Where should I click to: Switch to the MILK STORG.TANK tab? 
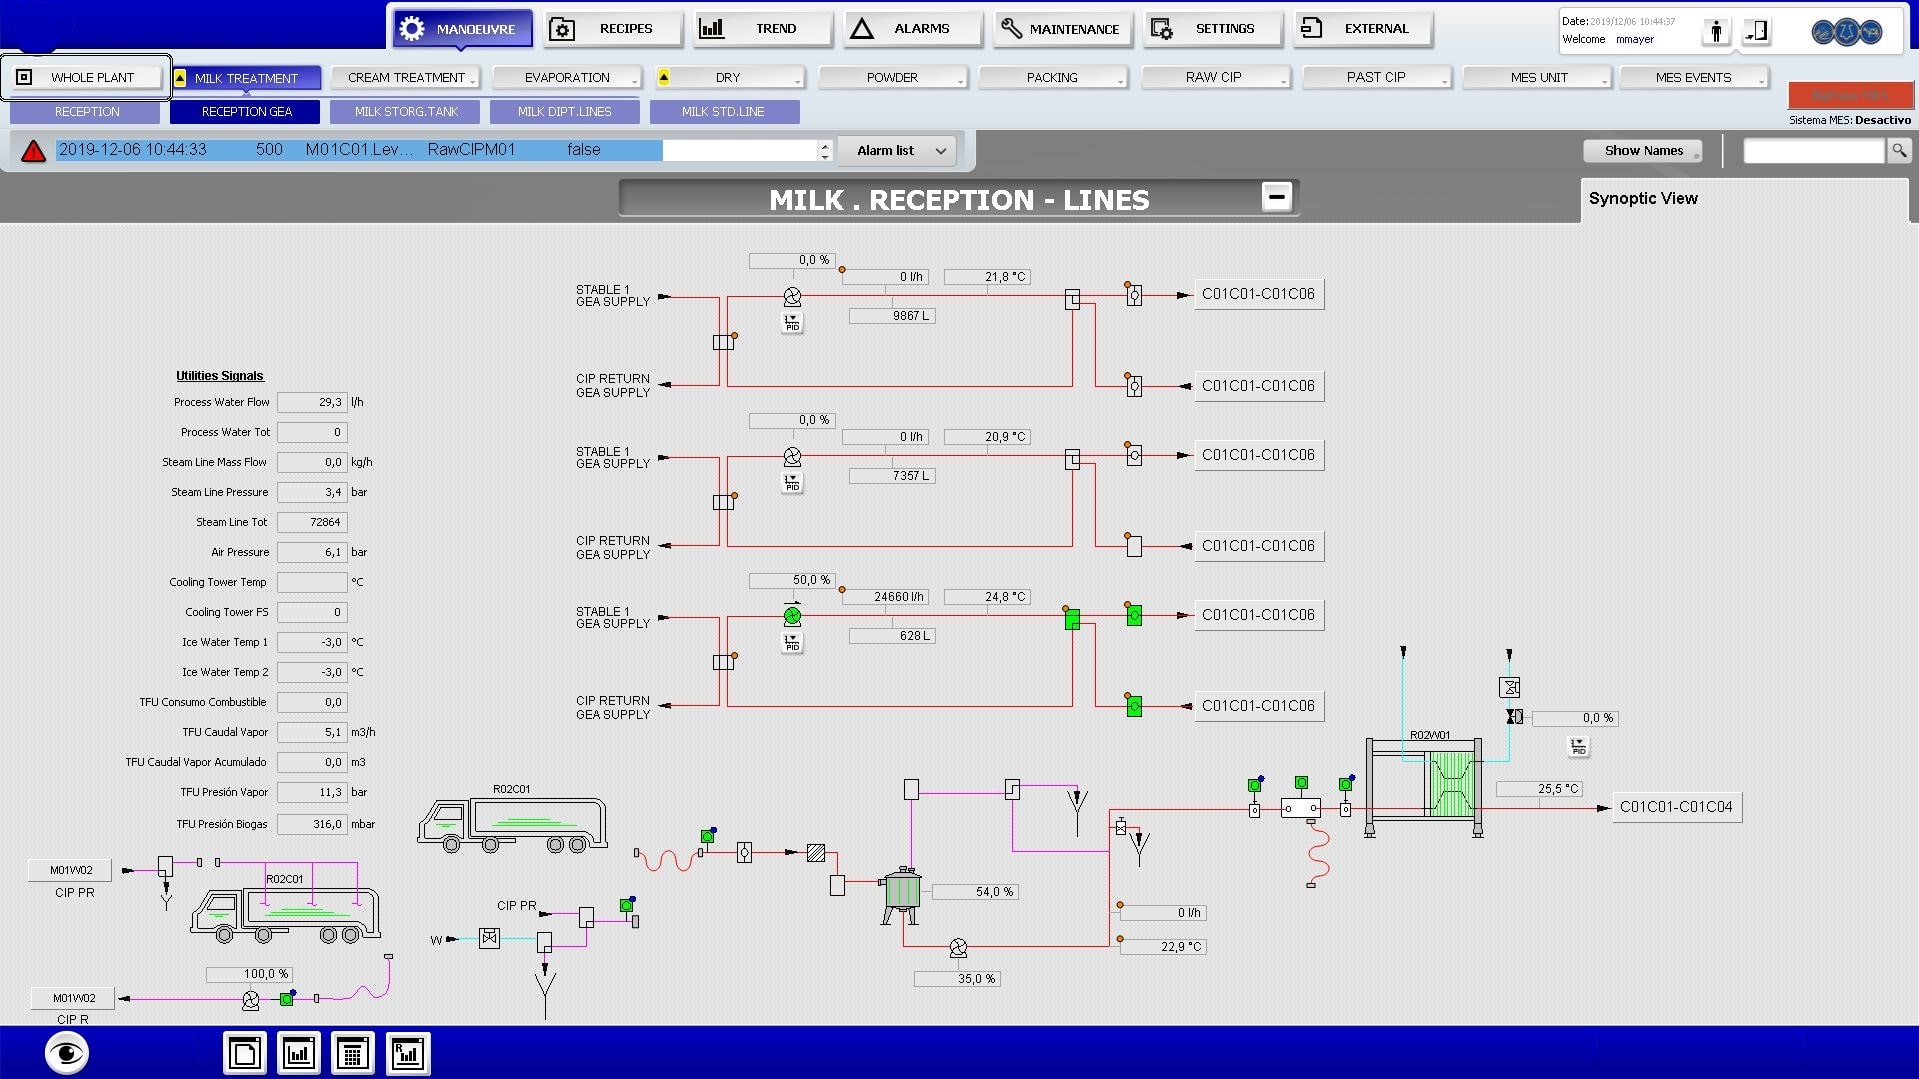tap(406, 111)
